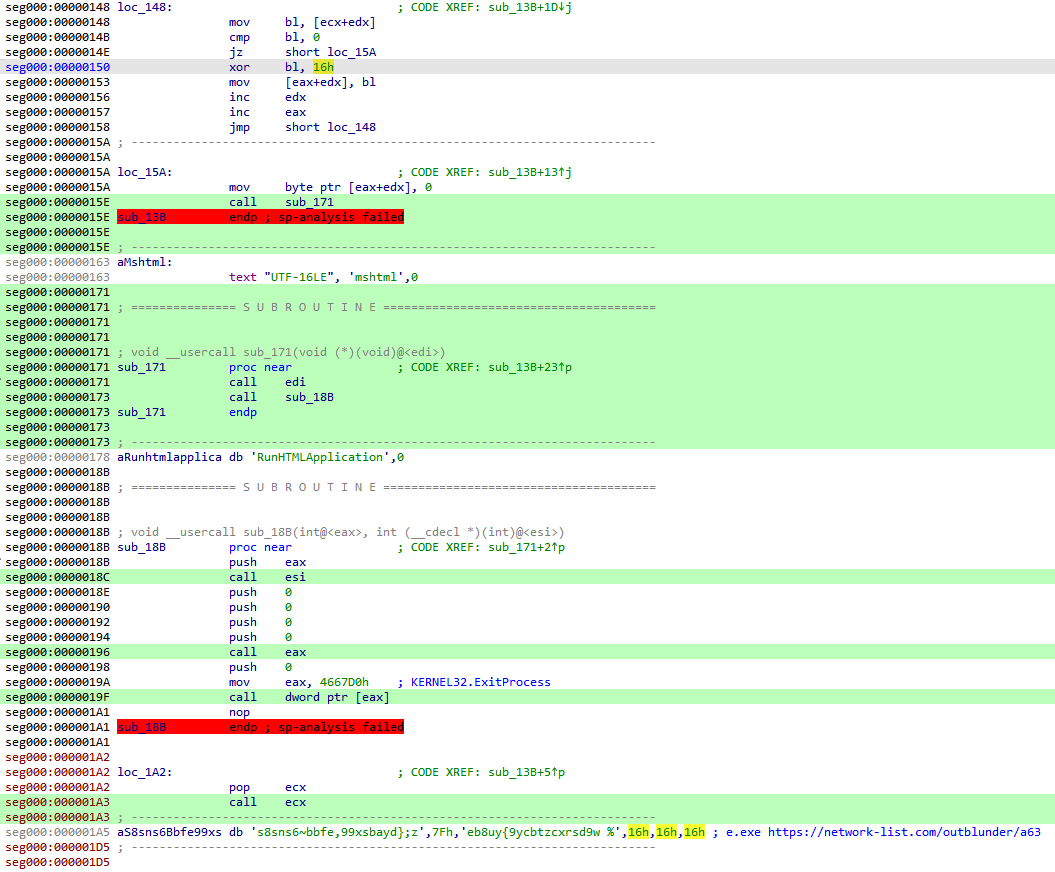Click the 4667D0h immediate value
This screenshot has width=1055, height=872.
344,682
